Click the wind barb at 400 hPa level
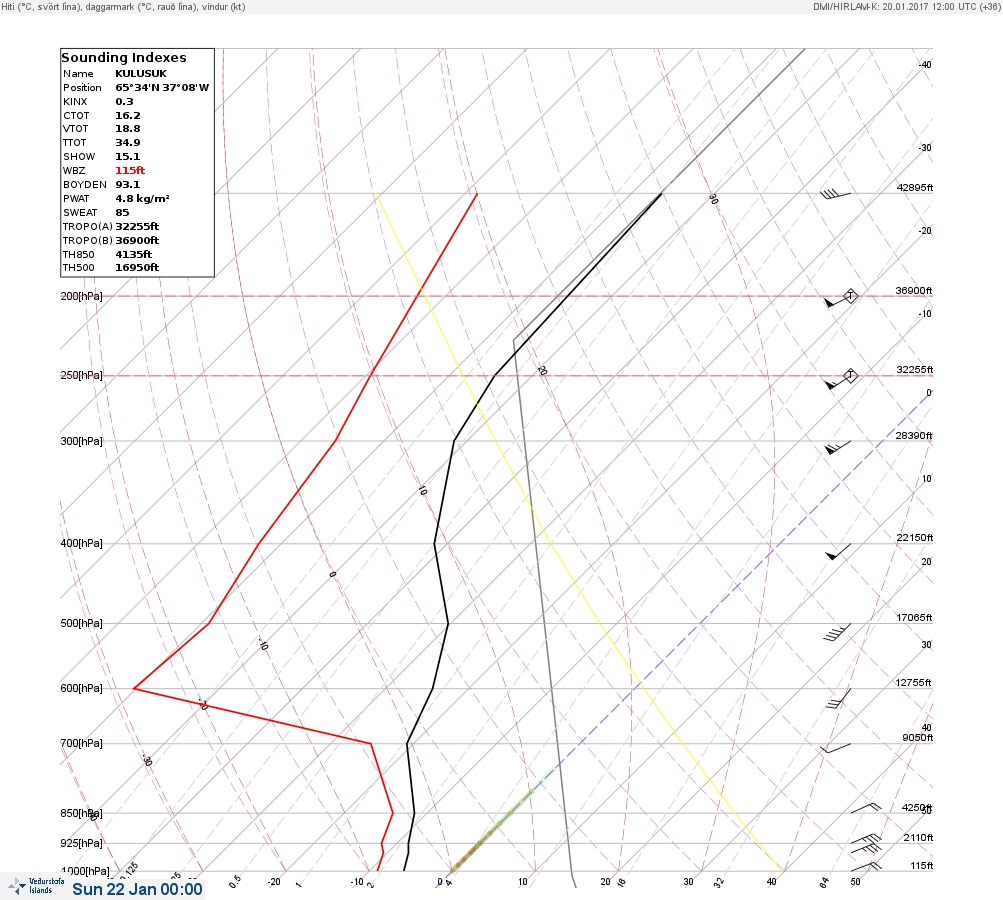This screenshot has width=1003, height=900. pyautogui.click(x=837, y=551)
